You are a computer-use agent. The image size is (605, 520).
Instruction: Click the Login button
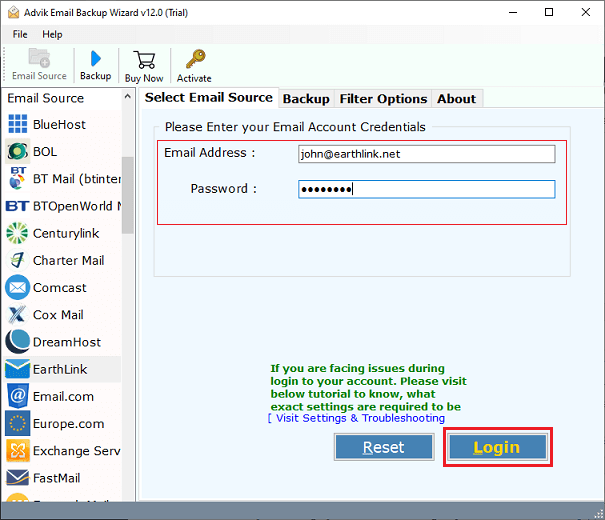coord(497,447)
